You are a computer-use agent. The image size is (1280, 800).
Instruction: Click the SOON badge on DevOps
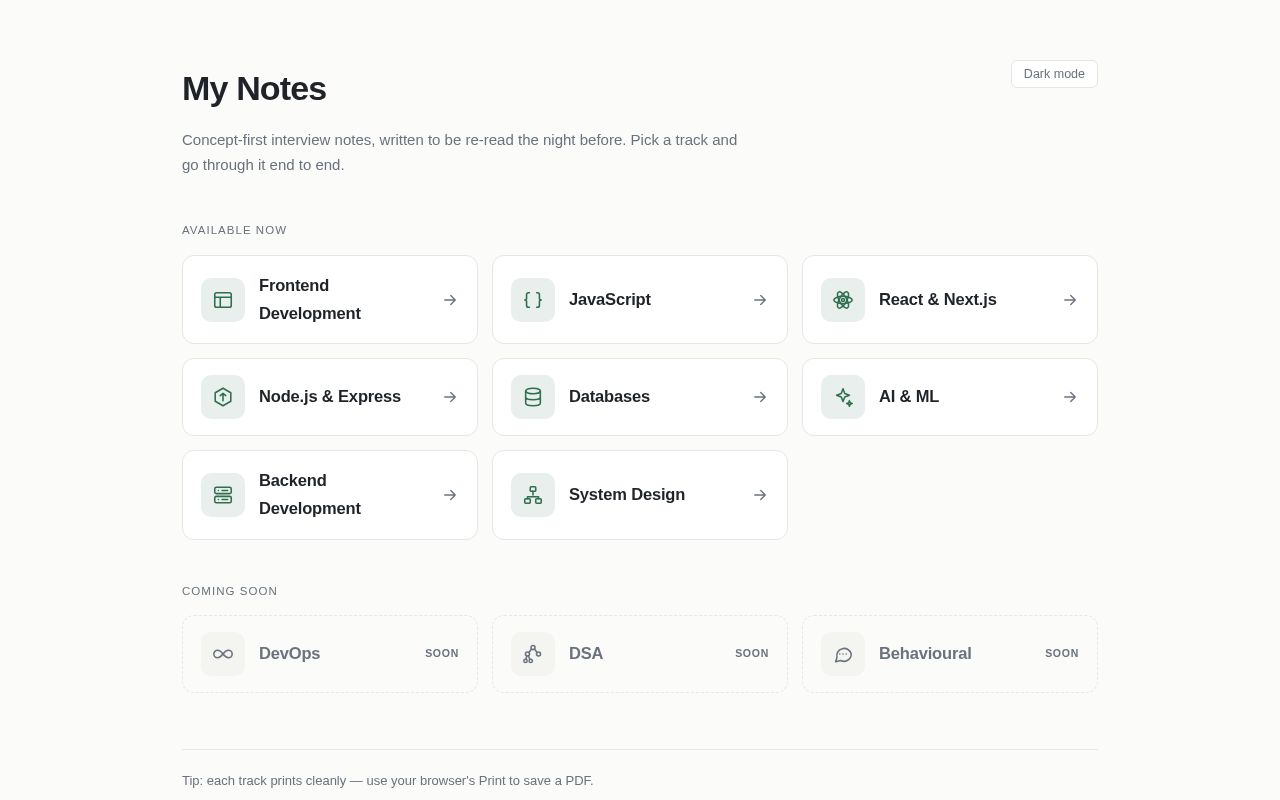point(442,654)
